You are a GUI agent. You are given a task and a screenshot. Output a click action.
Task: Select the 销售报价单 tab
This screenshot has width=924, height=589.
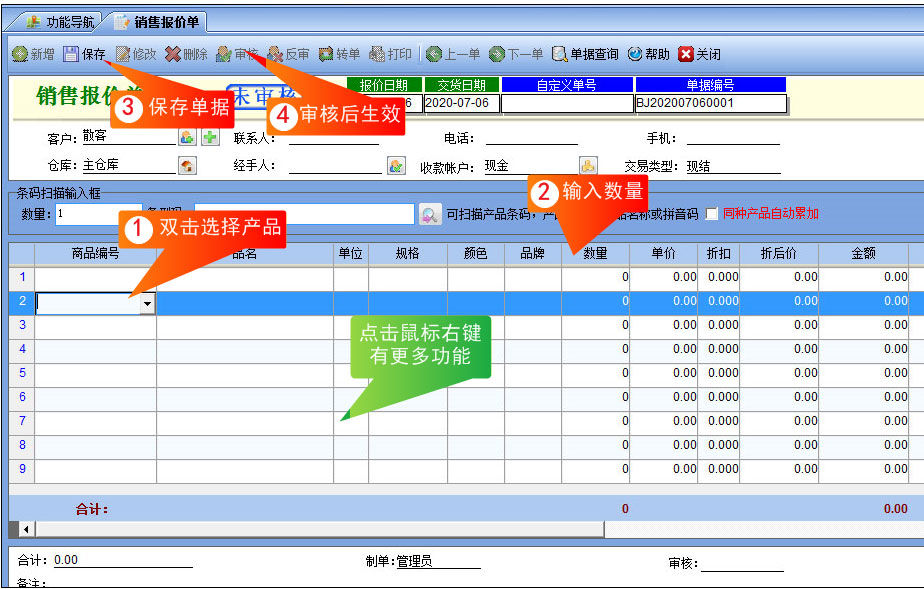[158, 22]
